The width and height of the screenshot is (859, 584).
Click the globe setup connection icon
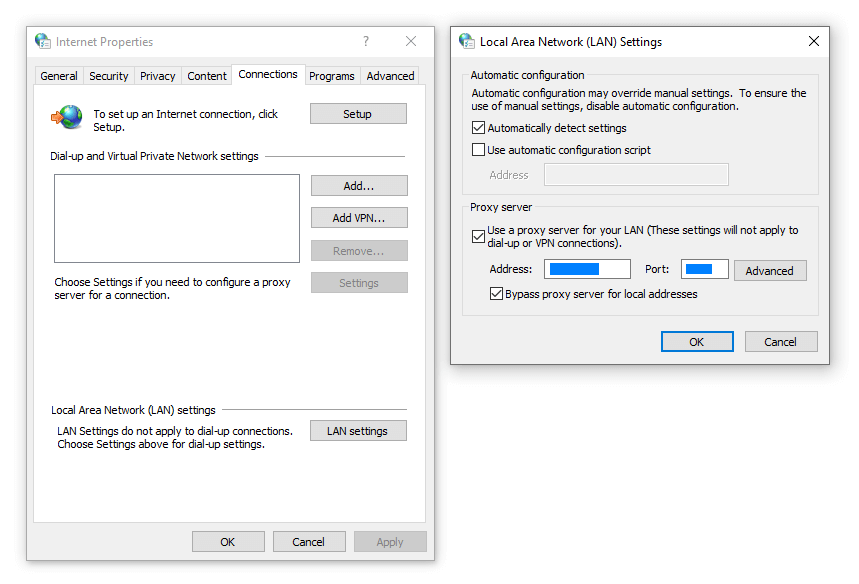pyautogui.click(x=67, y=117)
